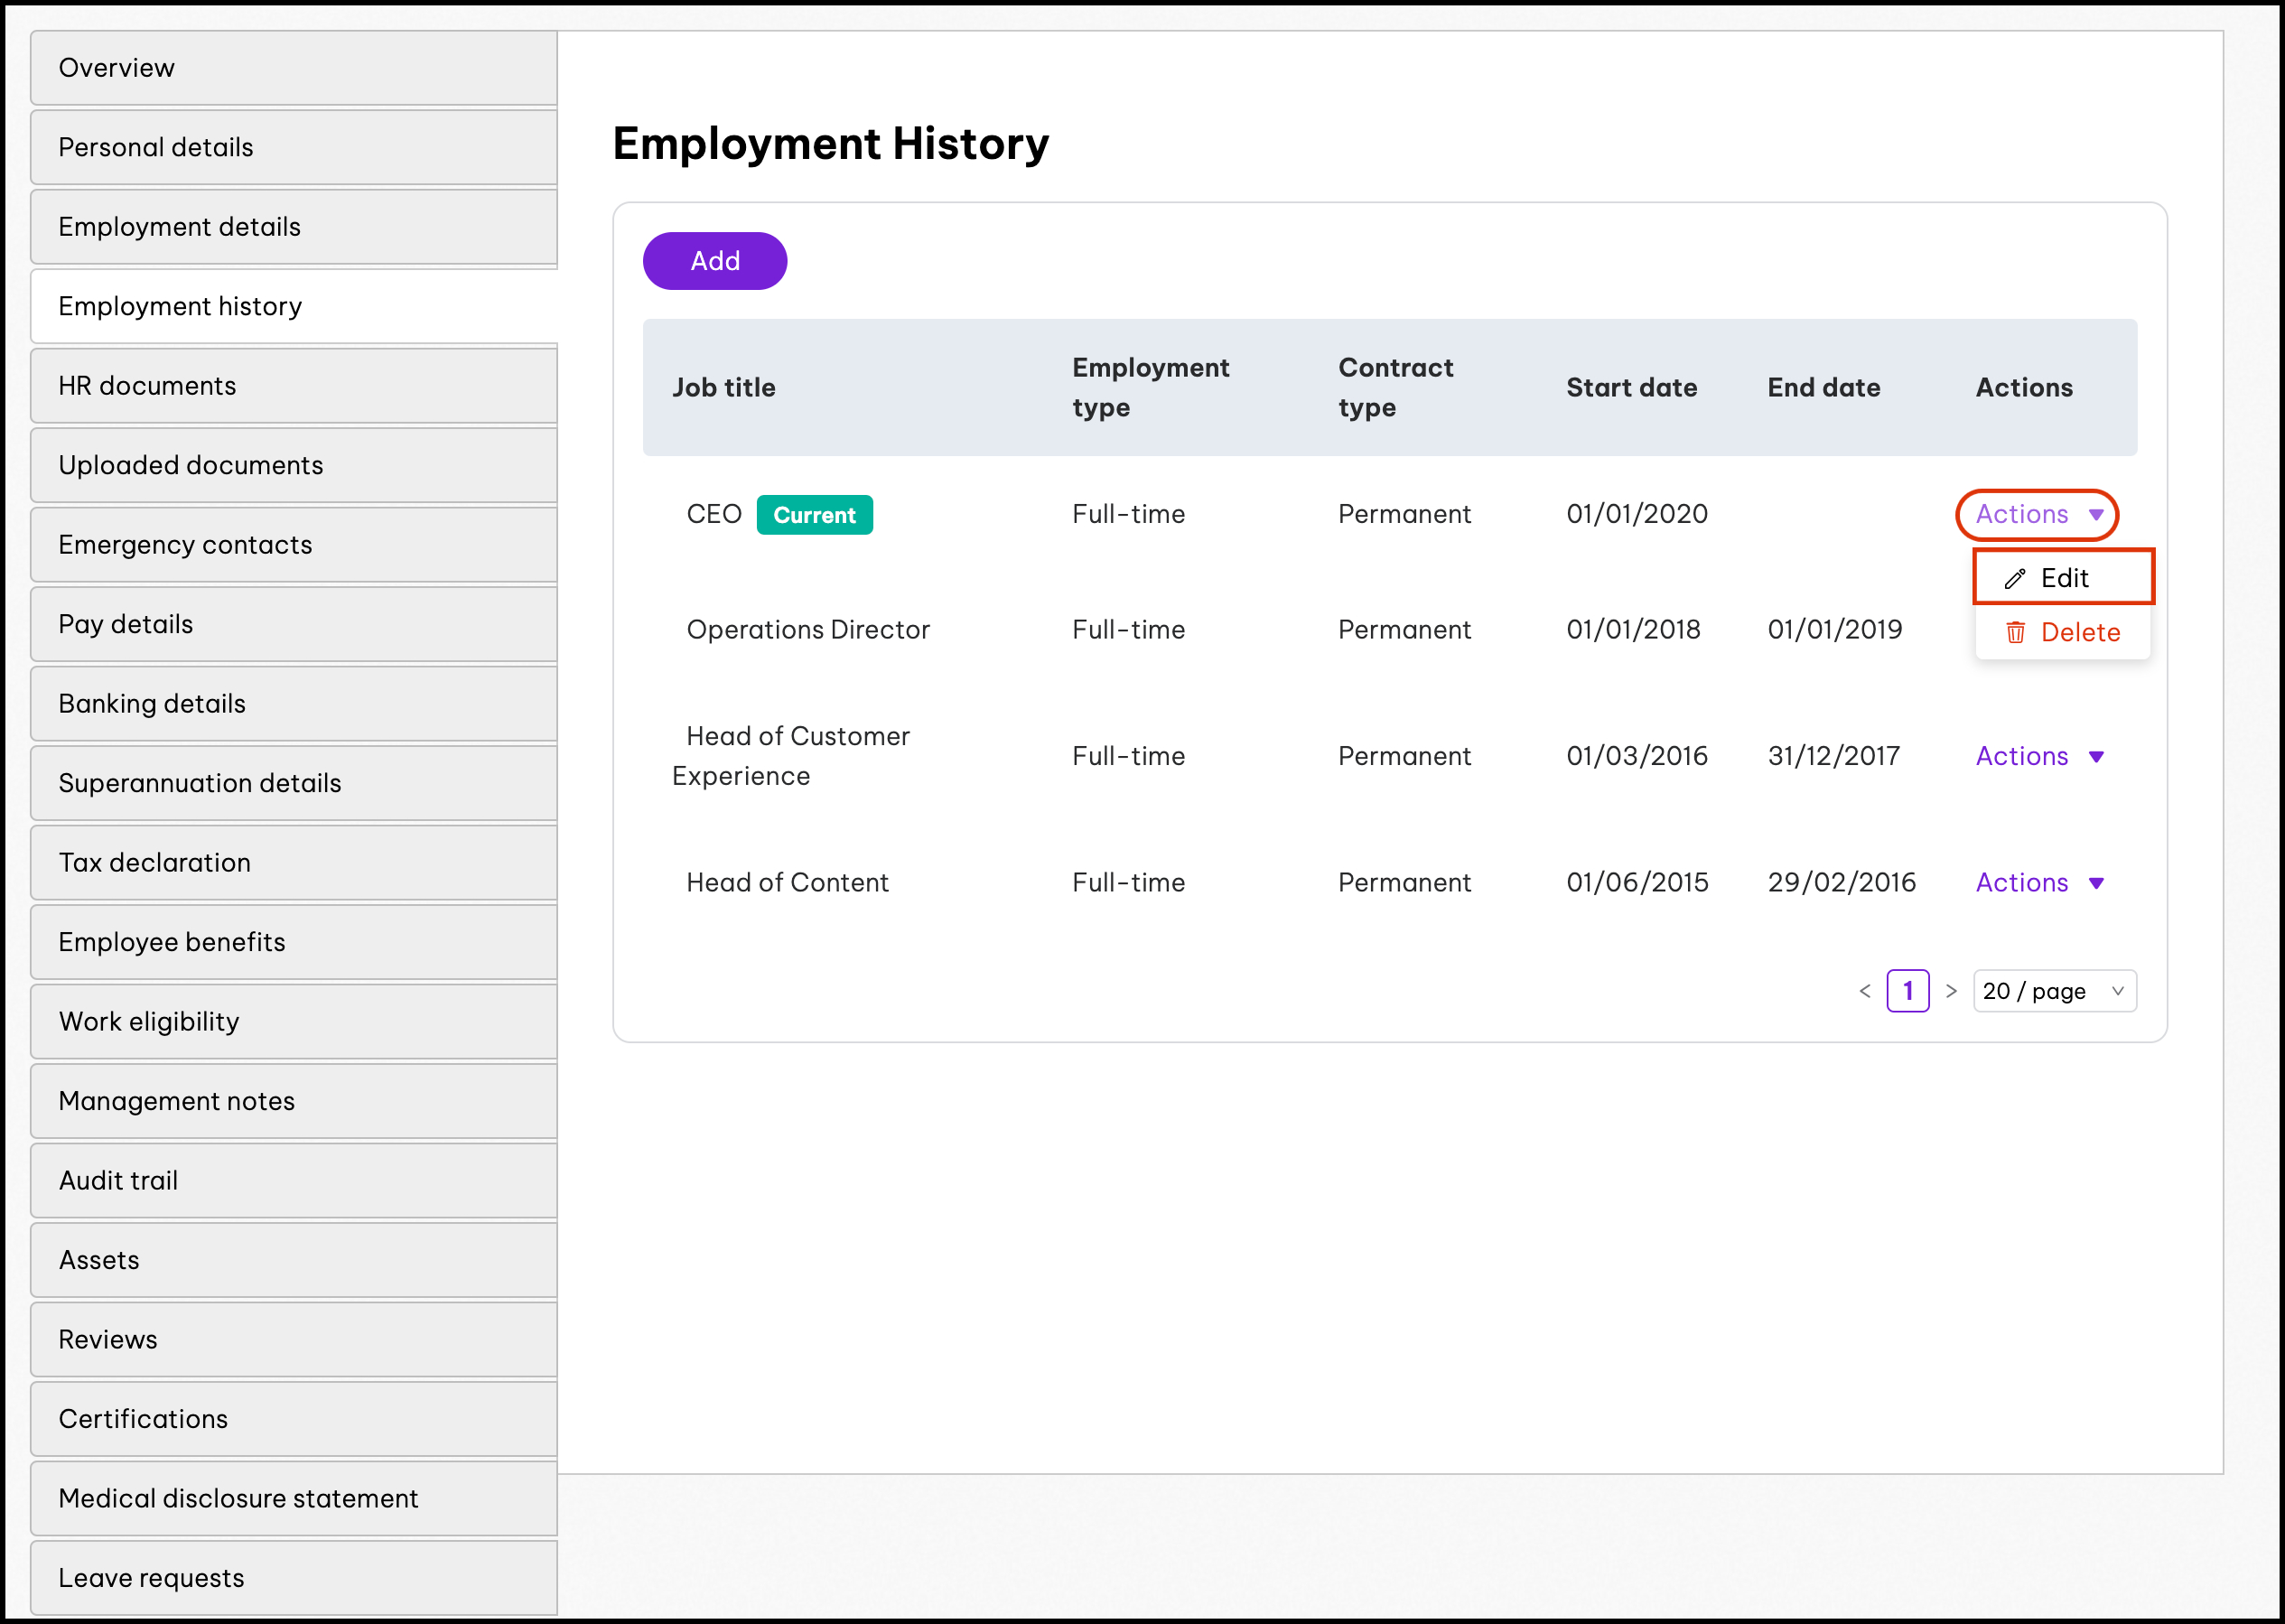
Task: Click the previous page arrow icon
Action: [1870, 990]
